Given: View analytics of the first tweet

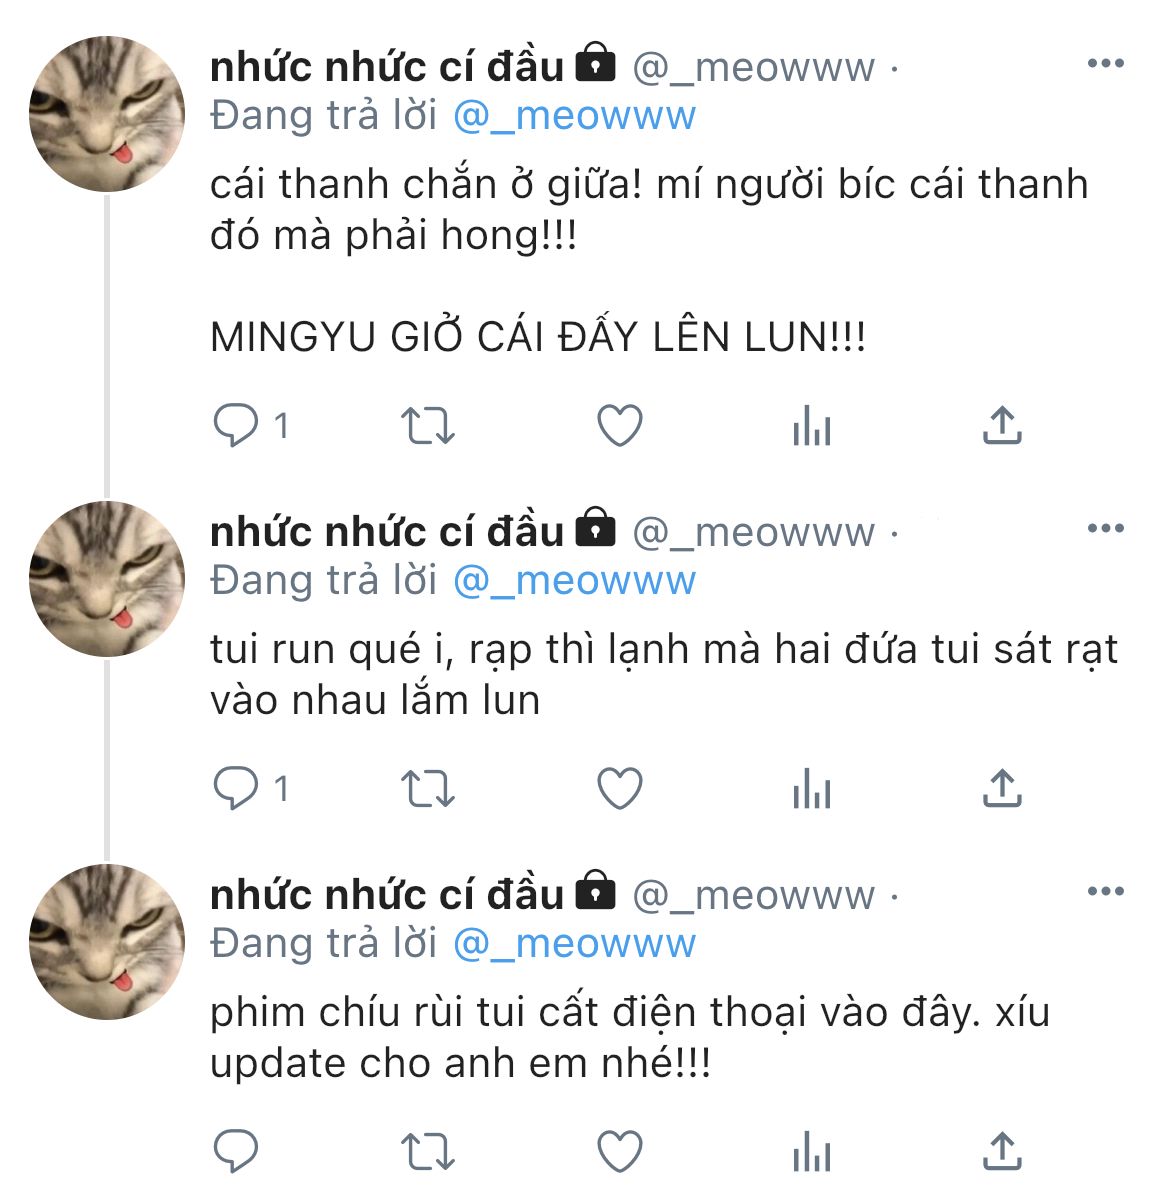Looking at the screenshot, I should point(812,425).
